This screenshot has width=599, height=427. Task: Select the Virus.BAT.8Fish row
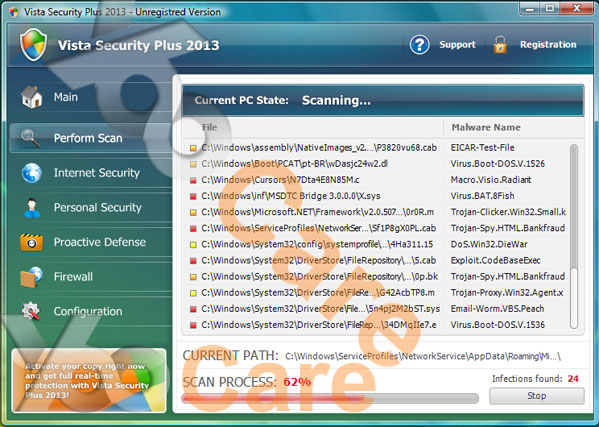click(x=378, y=196)
